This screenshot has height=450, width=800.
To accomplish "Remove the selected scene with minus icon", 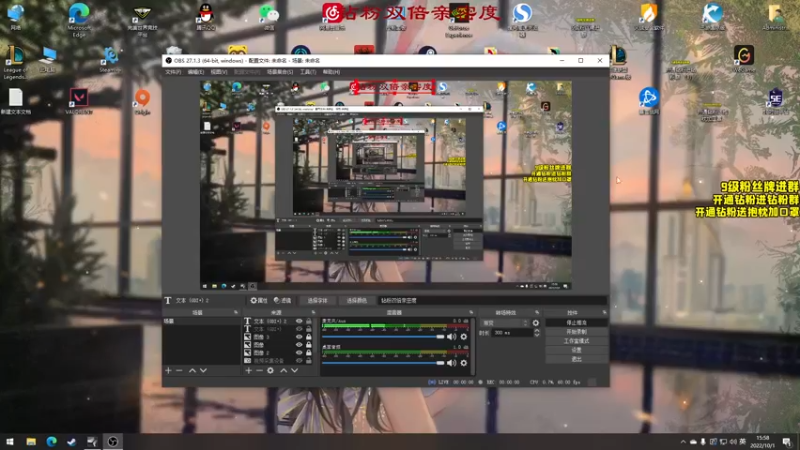I will point(179,370).
